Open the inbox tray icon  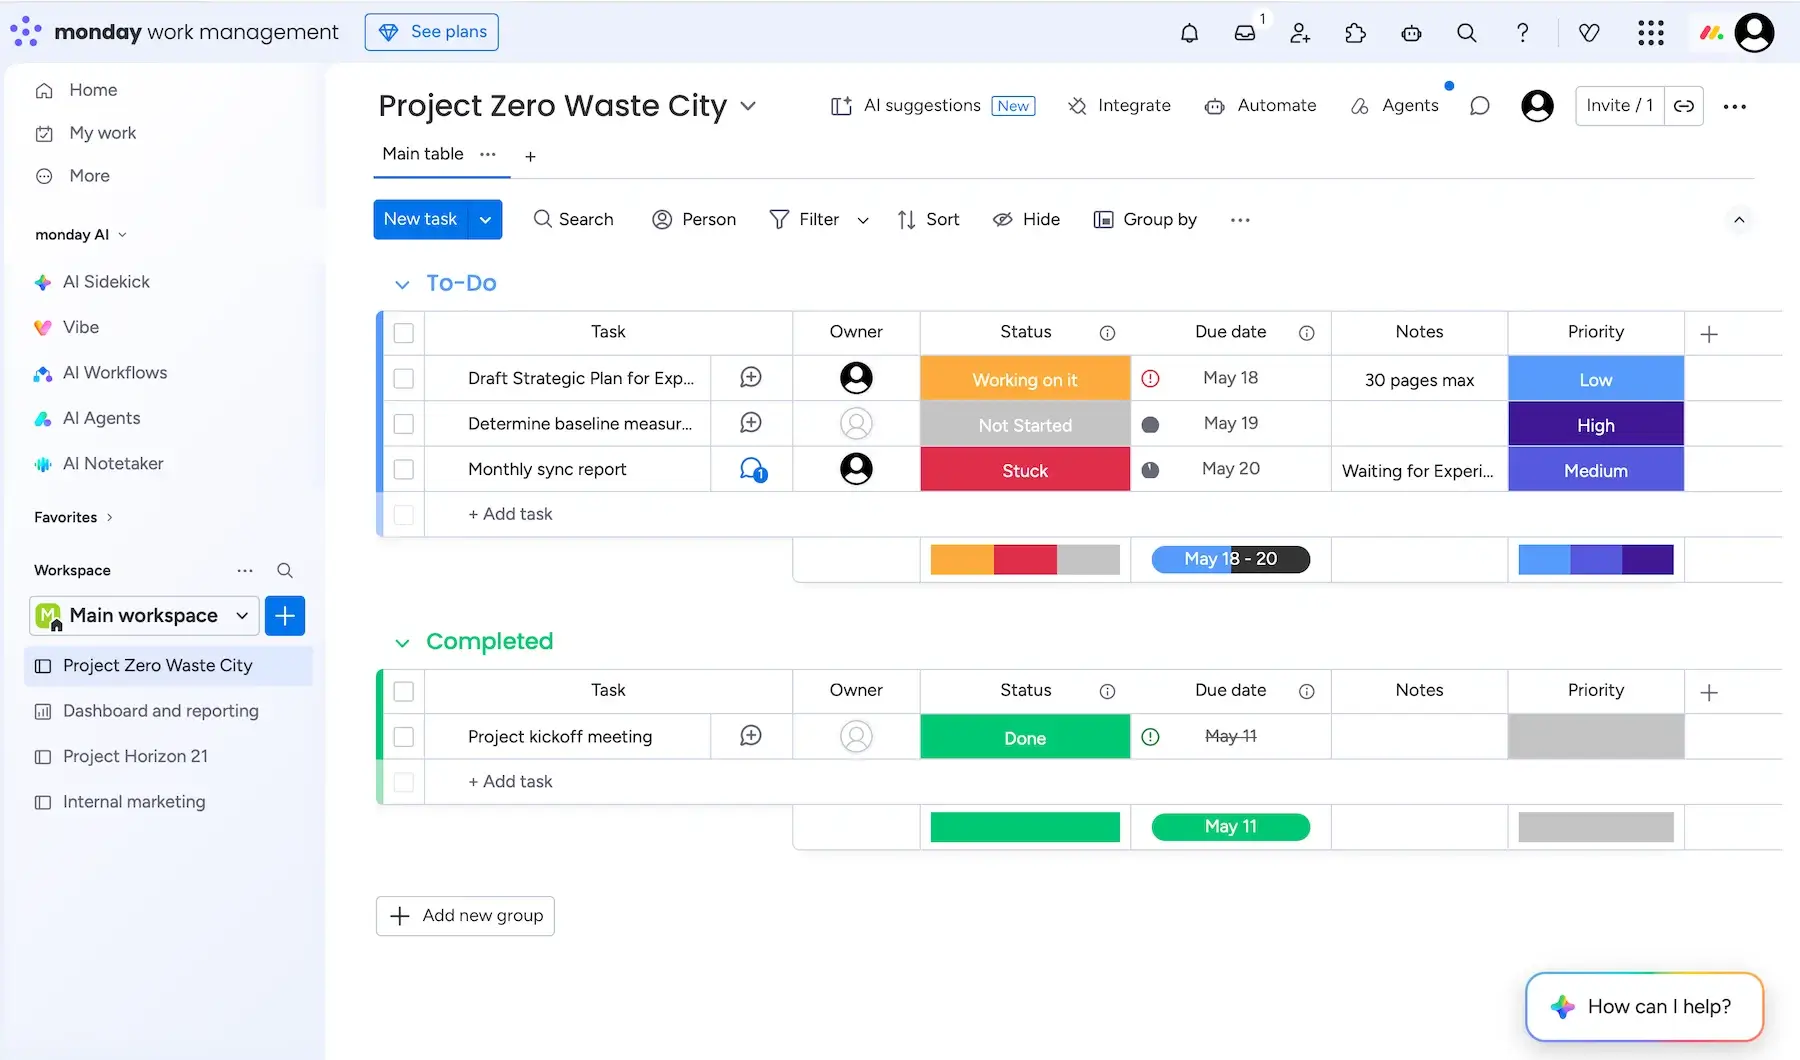(1245, 33)
